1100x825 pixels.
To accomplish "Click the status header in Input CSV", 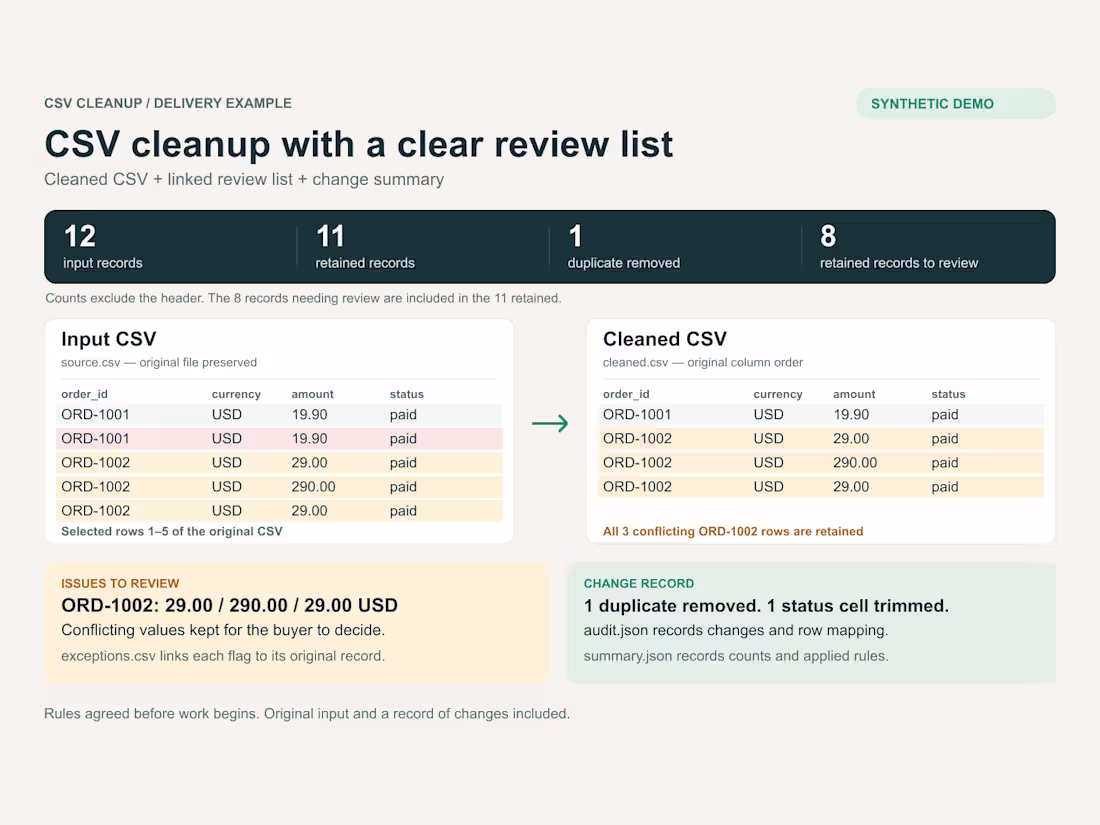I will [407, 394].
